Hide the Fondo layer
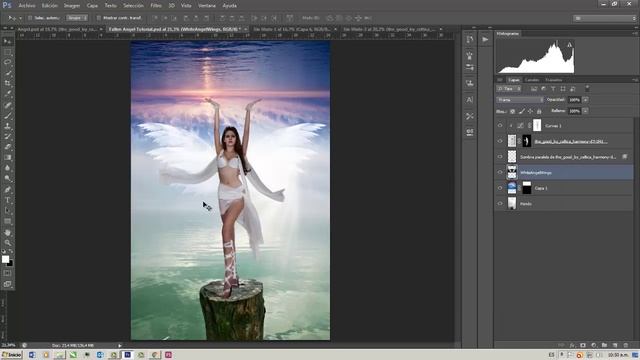 pyautogui.click(x=500, y=203)
